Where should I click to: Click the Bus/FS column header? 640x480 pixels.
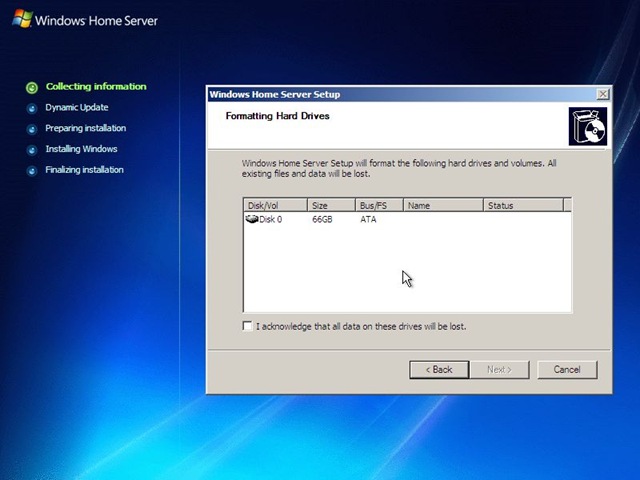pyautogui.click(x=379, y=205)
